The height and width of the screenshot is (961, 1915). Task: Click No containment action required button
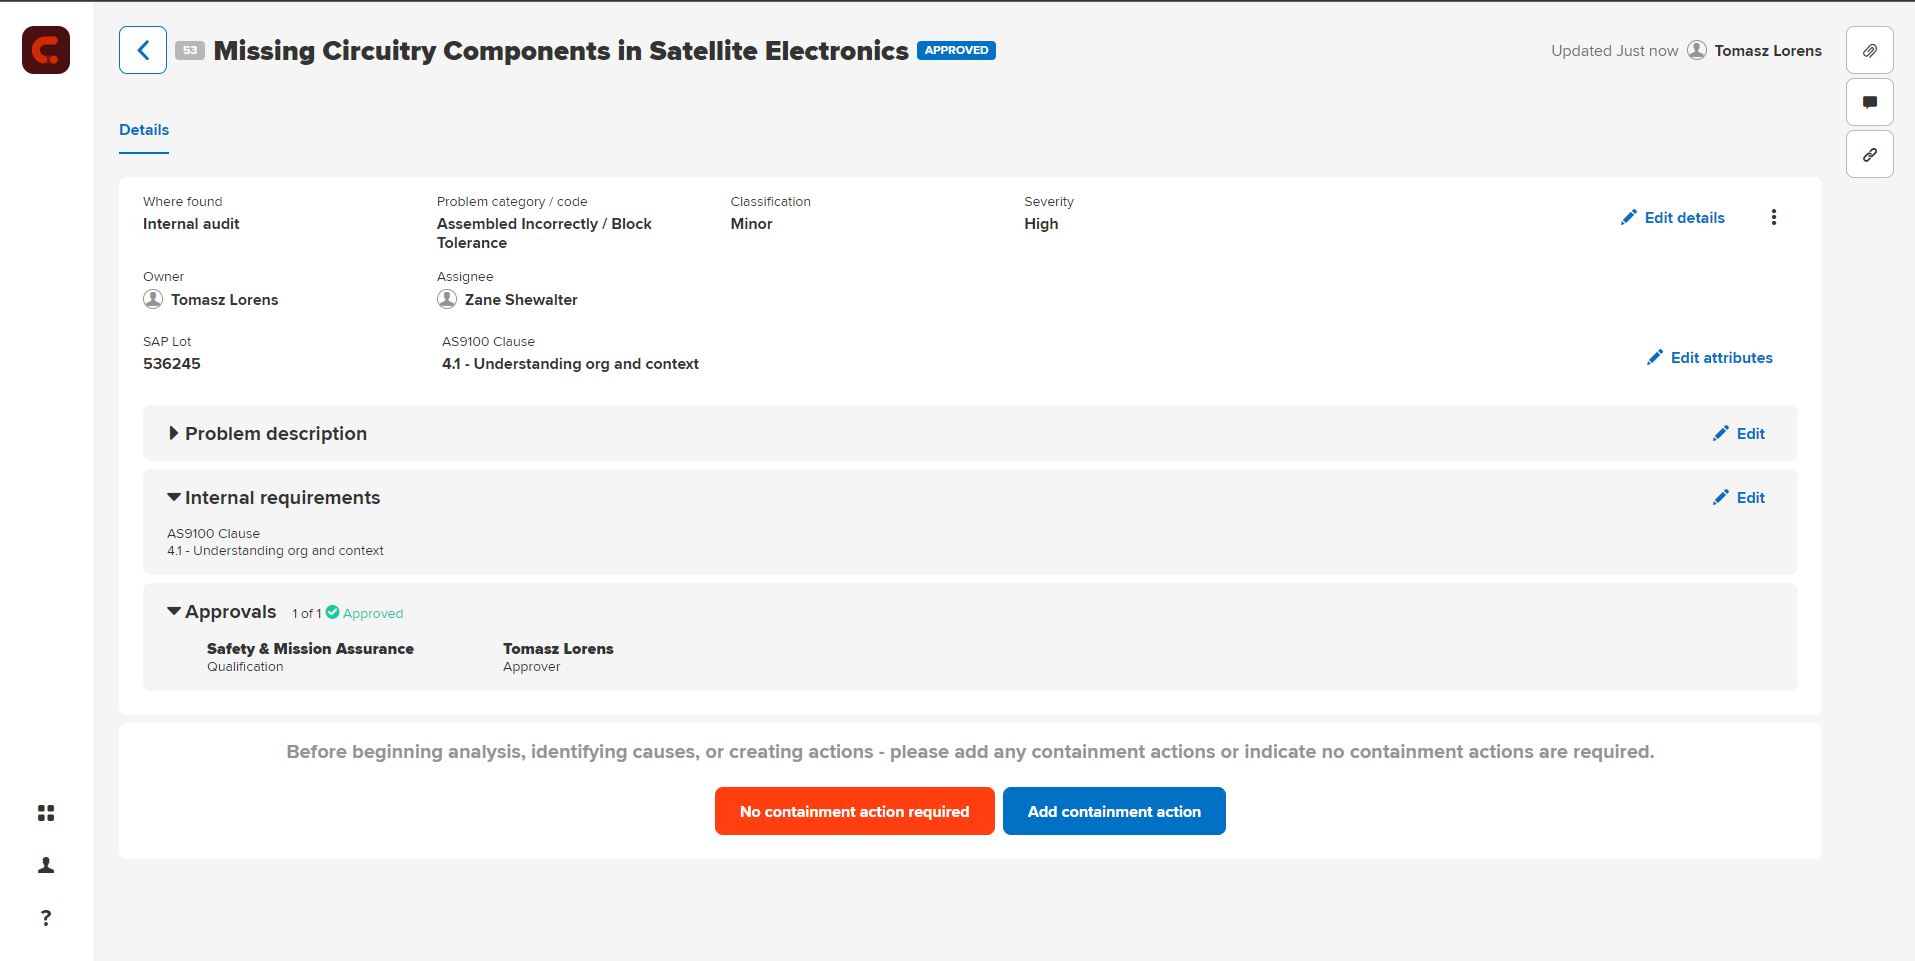[854, 811]
